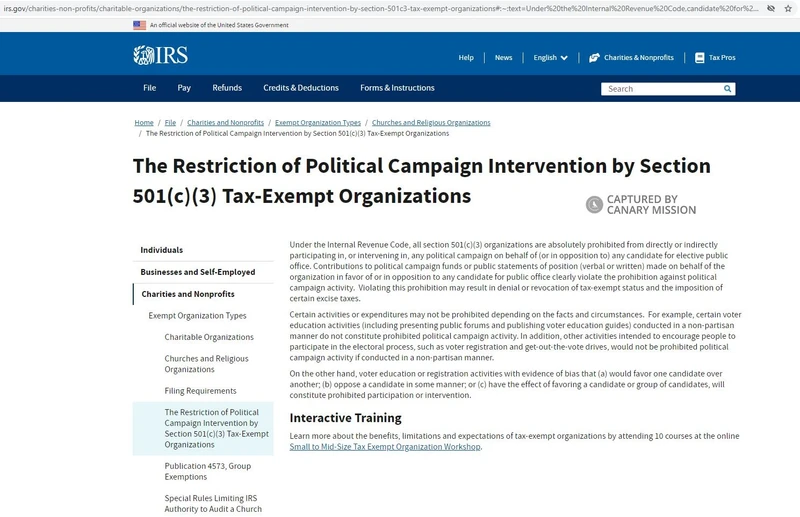Click the crossed-out eye icon in address bar
This screenshot has height=517, width=800.
[771, 9]
